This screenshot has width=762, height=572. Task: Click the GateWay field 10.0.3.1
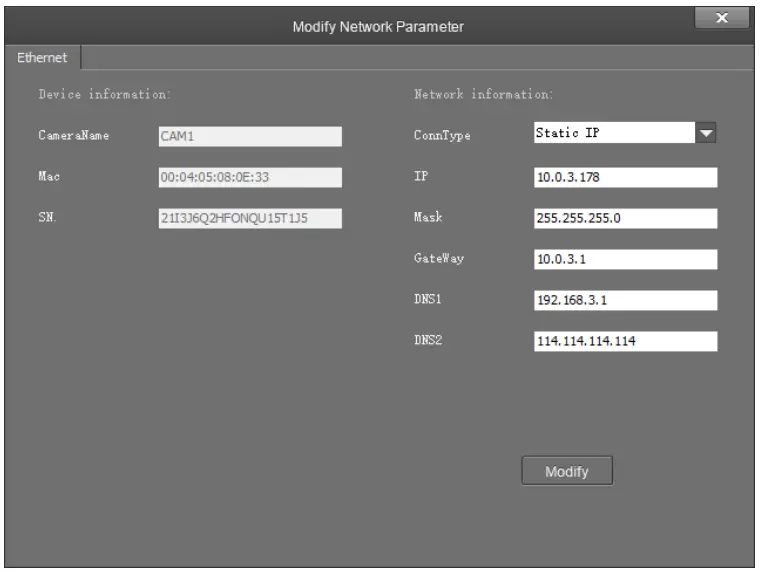625,259
